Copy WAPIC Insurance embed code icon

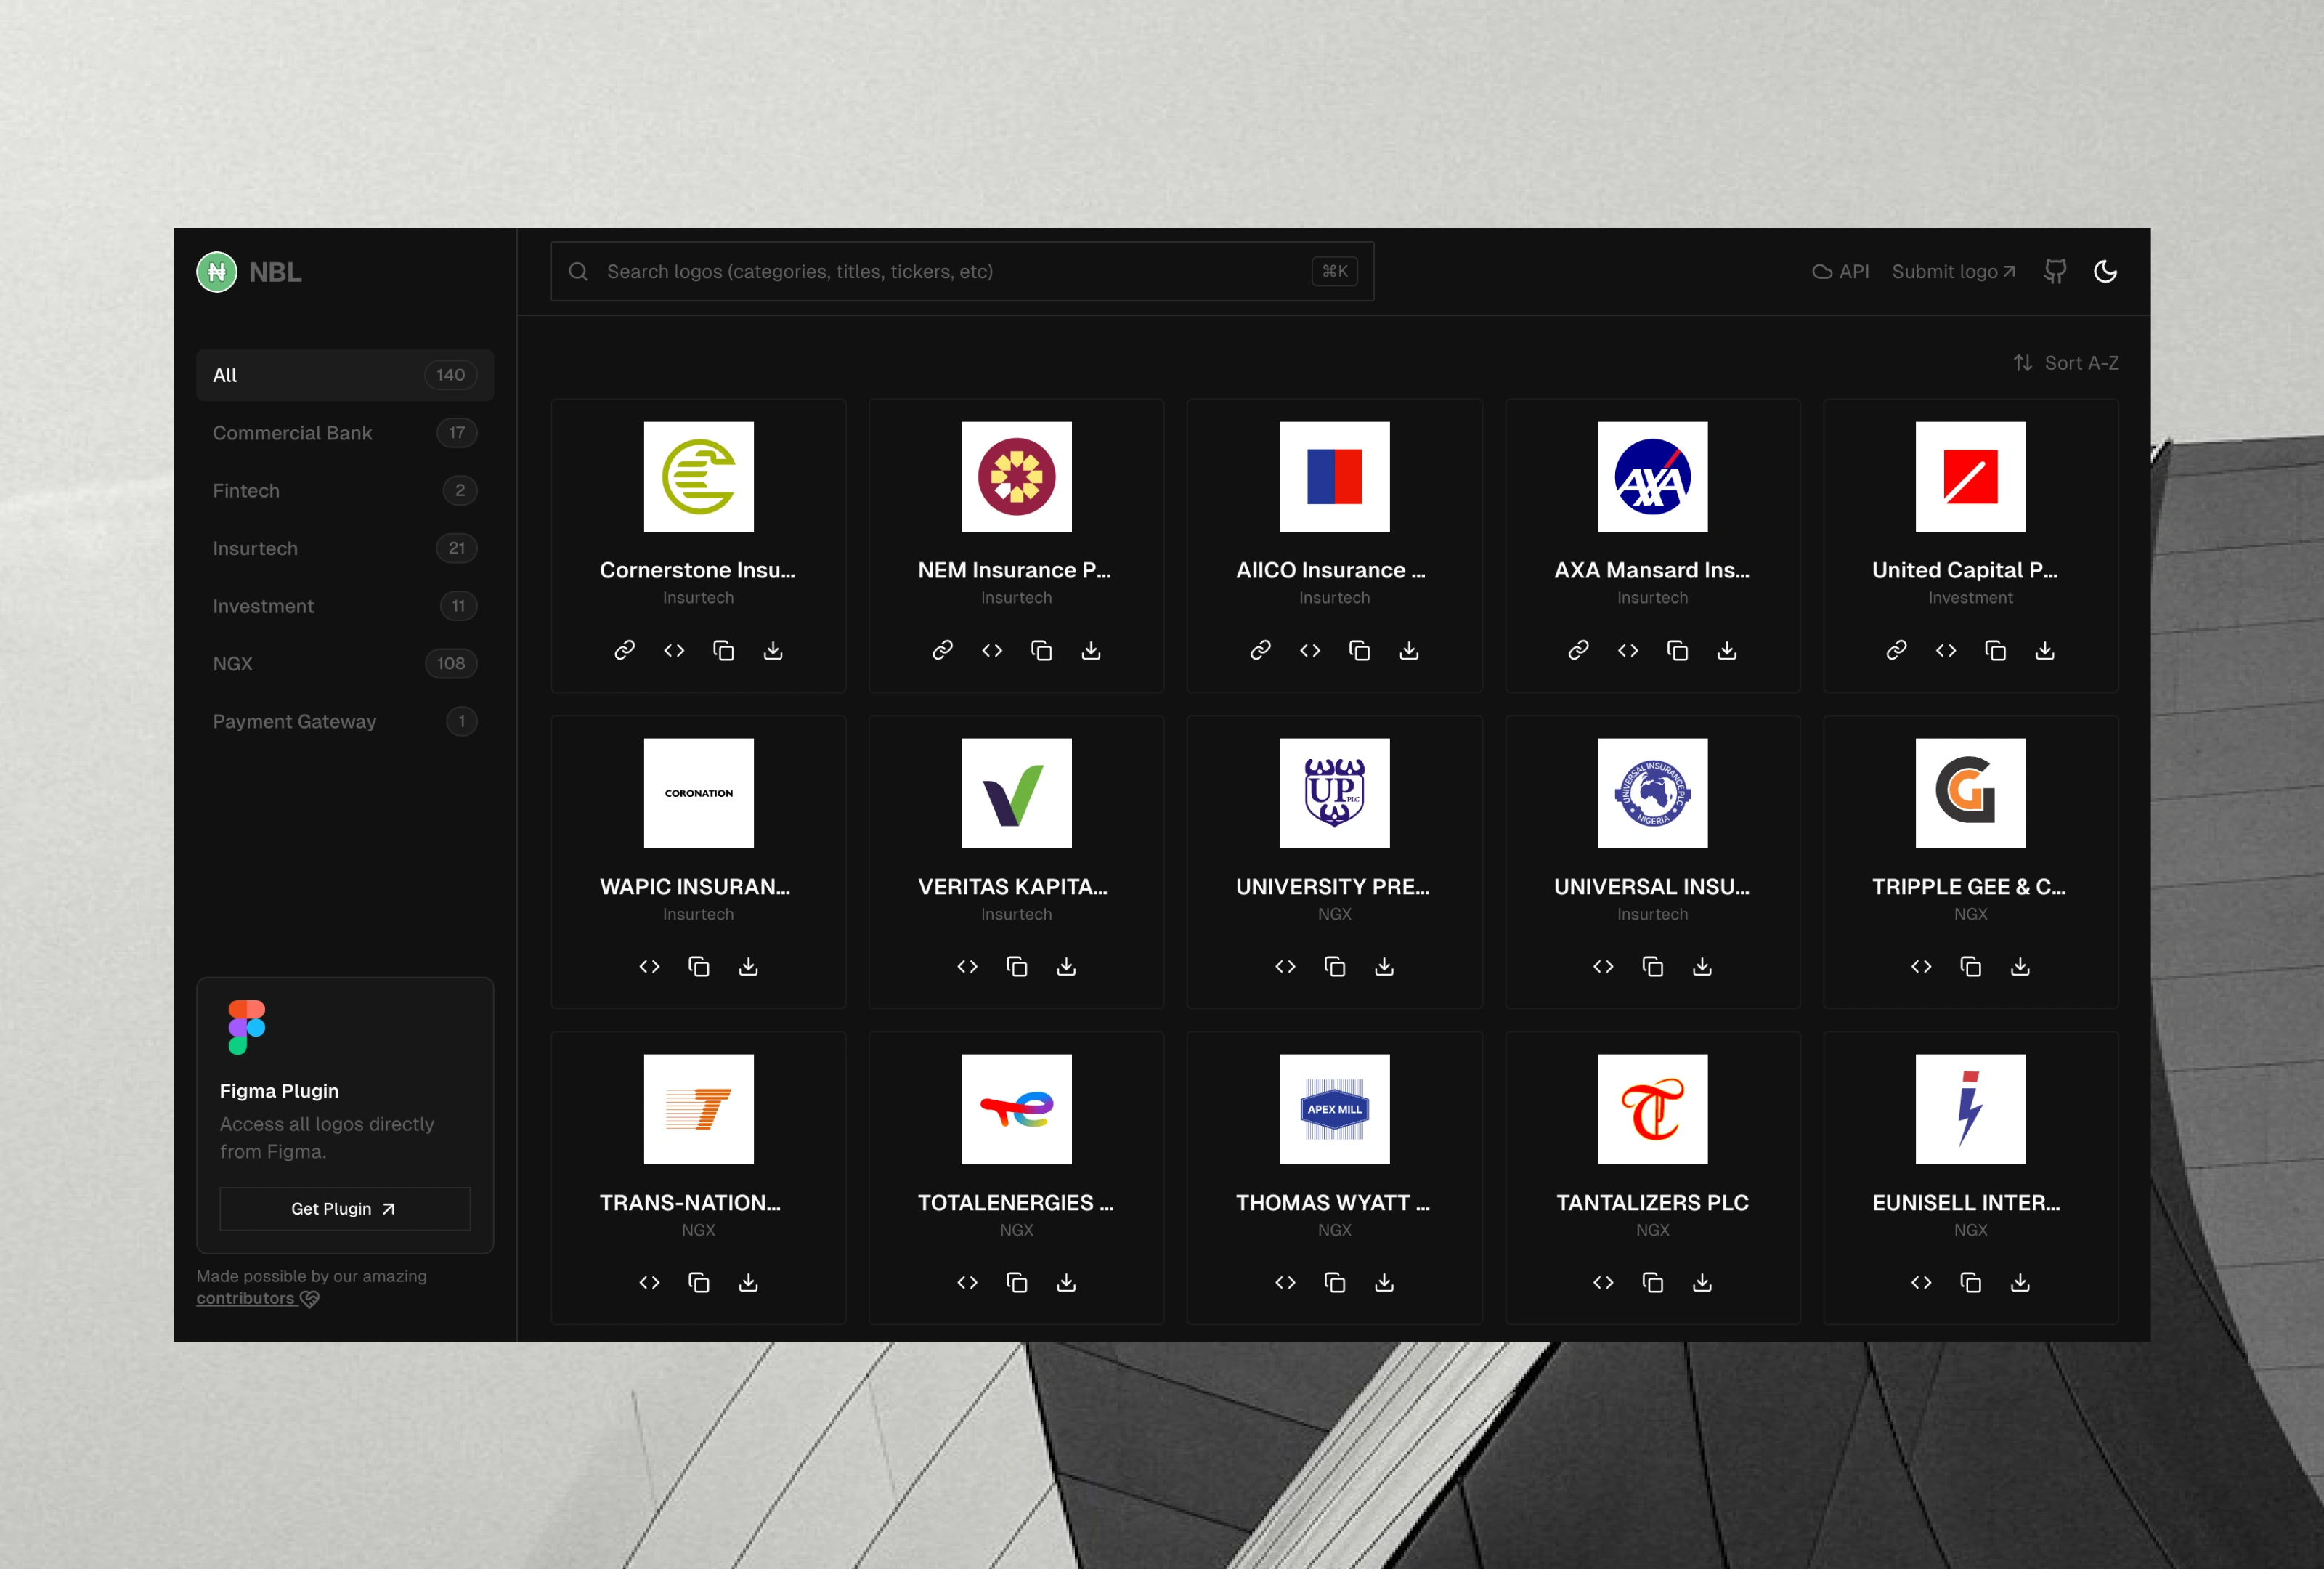[x=649, y=967]
